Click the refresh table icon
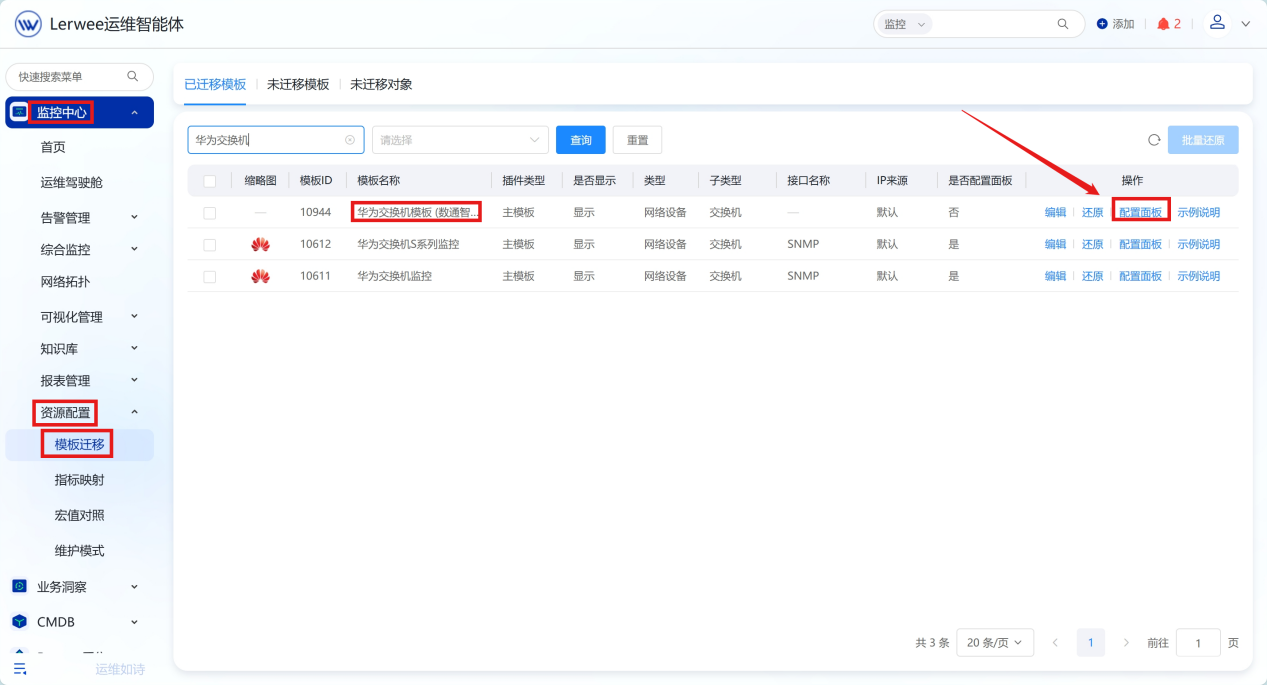This screenshot has height=685, width=1267. 1154,140
